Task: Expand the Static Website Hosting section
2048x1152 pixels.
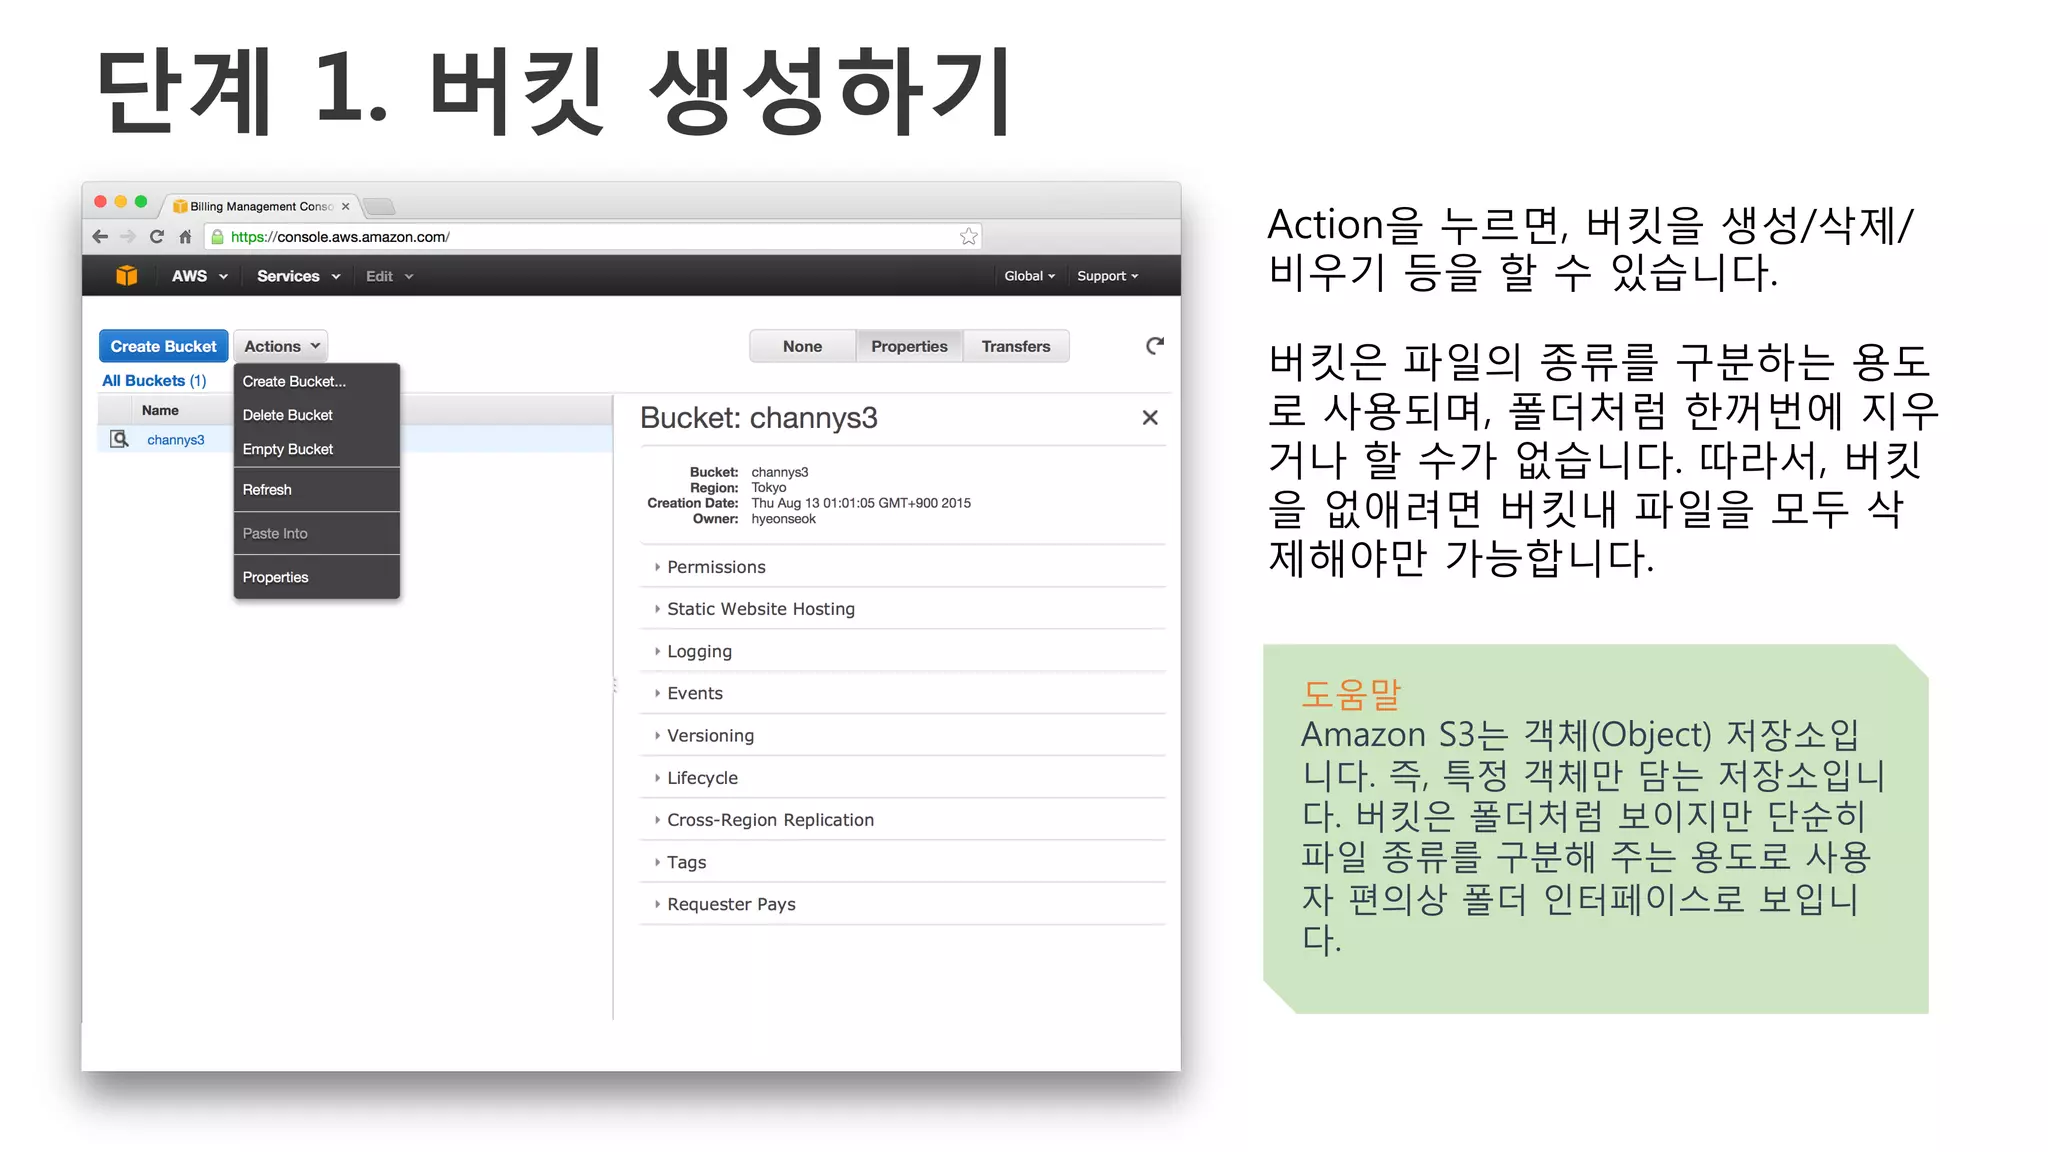Action: click(x=760, y=609)
